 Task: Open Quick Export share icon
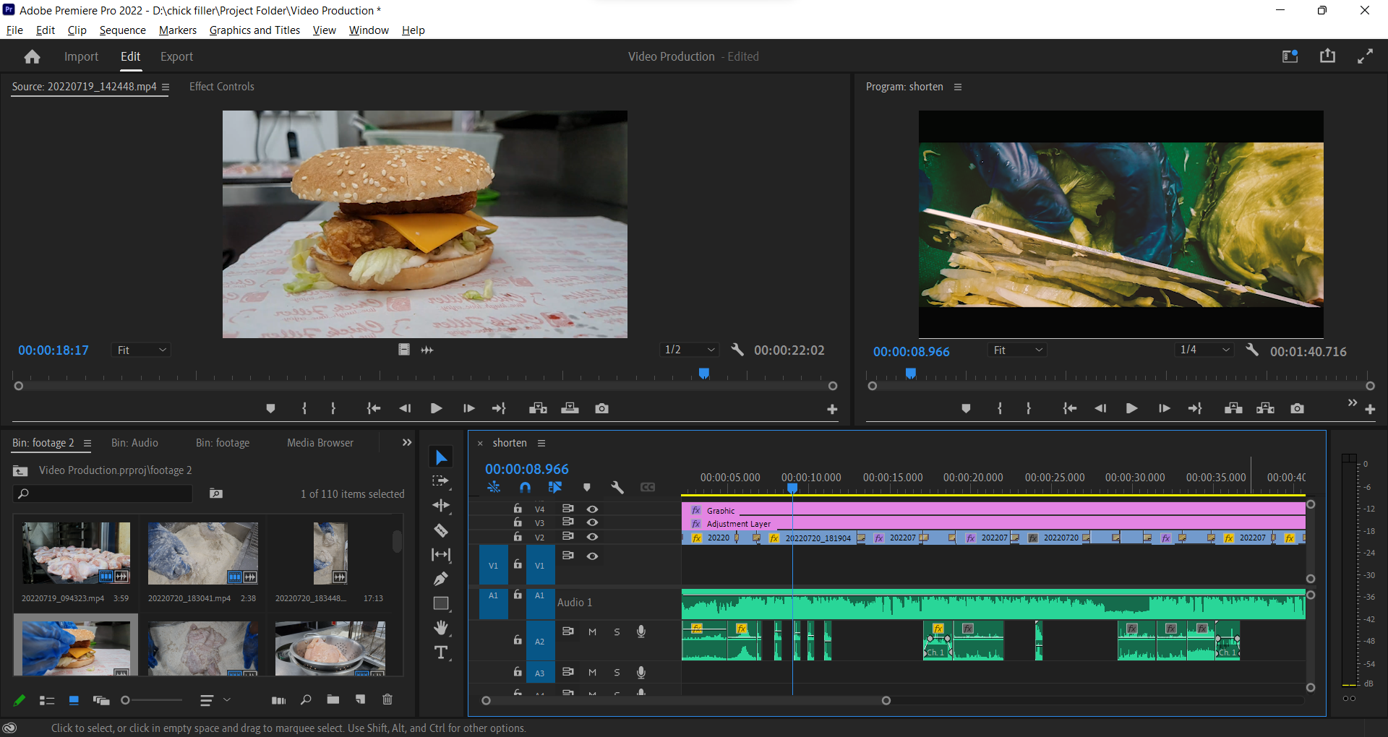[x=1327, y=56]
